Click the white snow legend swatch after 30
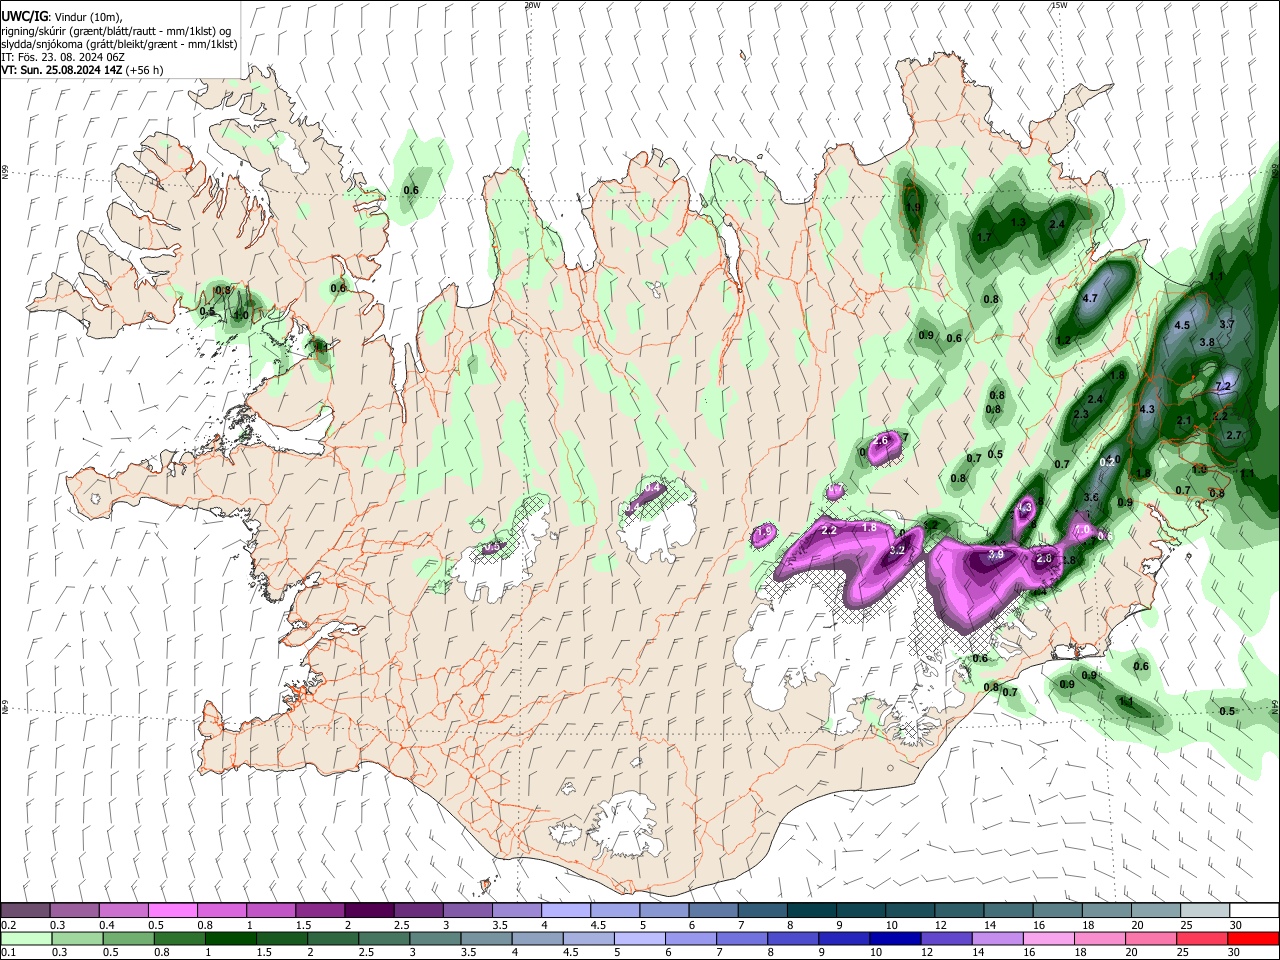 pyautogui.click(x=1254, y=910)
